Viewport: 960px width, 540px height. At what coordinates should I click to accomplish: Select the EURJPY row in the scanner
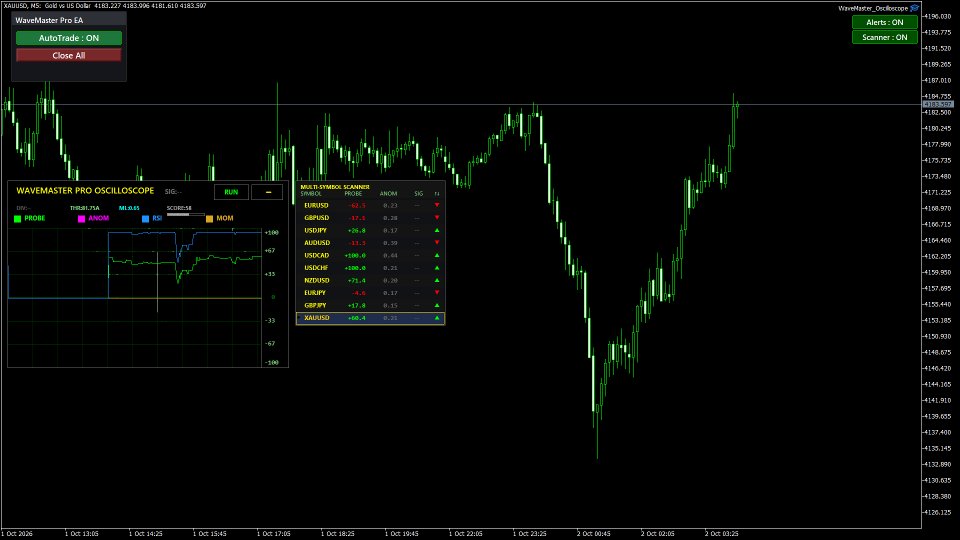click(370, 293)
